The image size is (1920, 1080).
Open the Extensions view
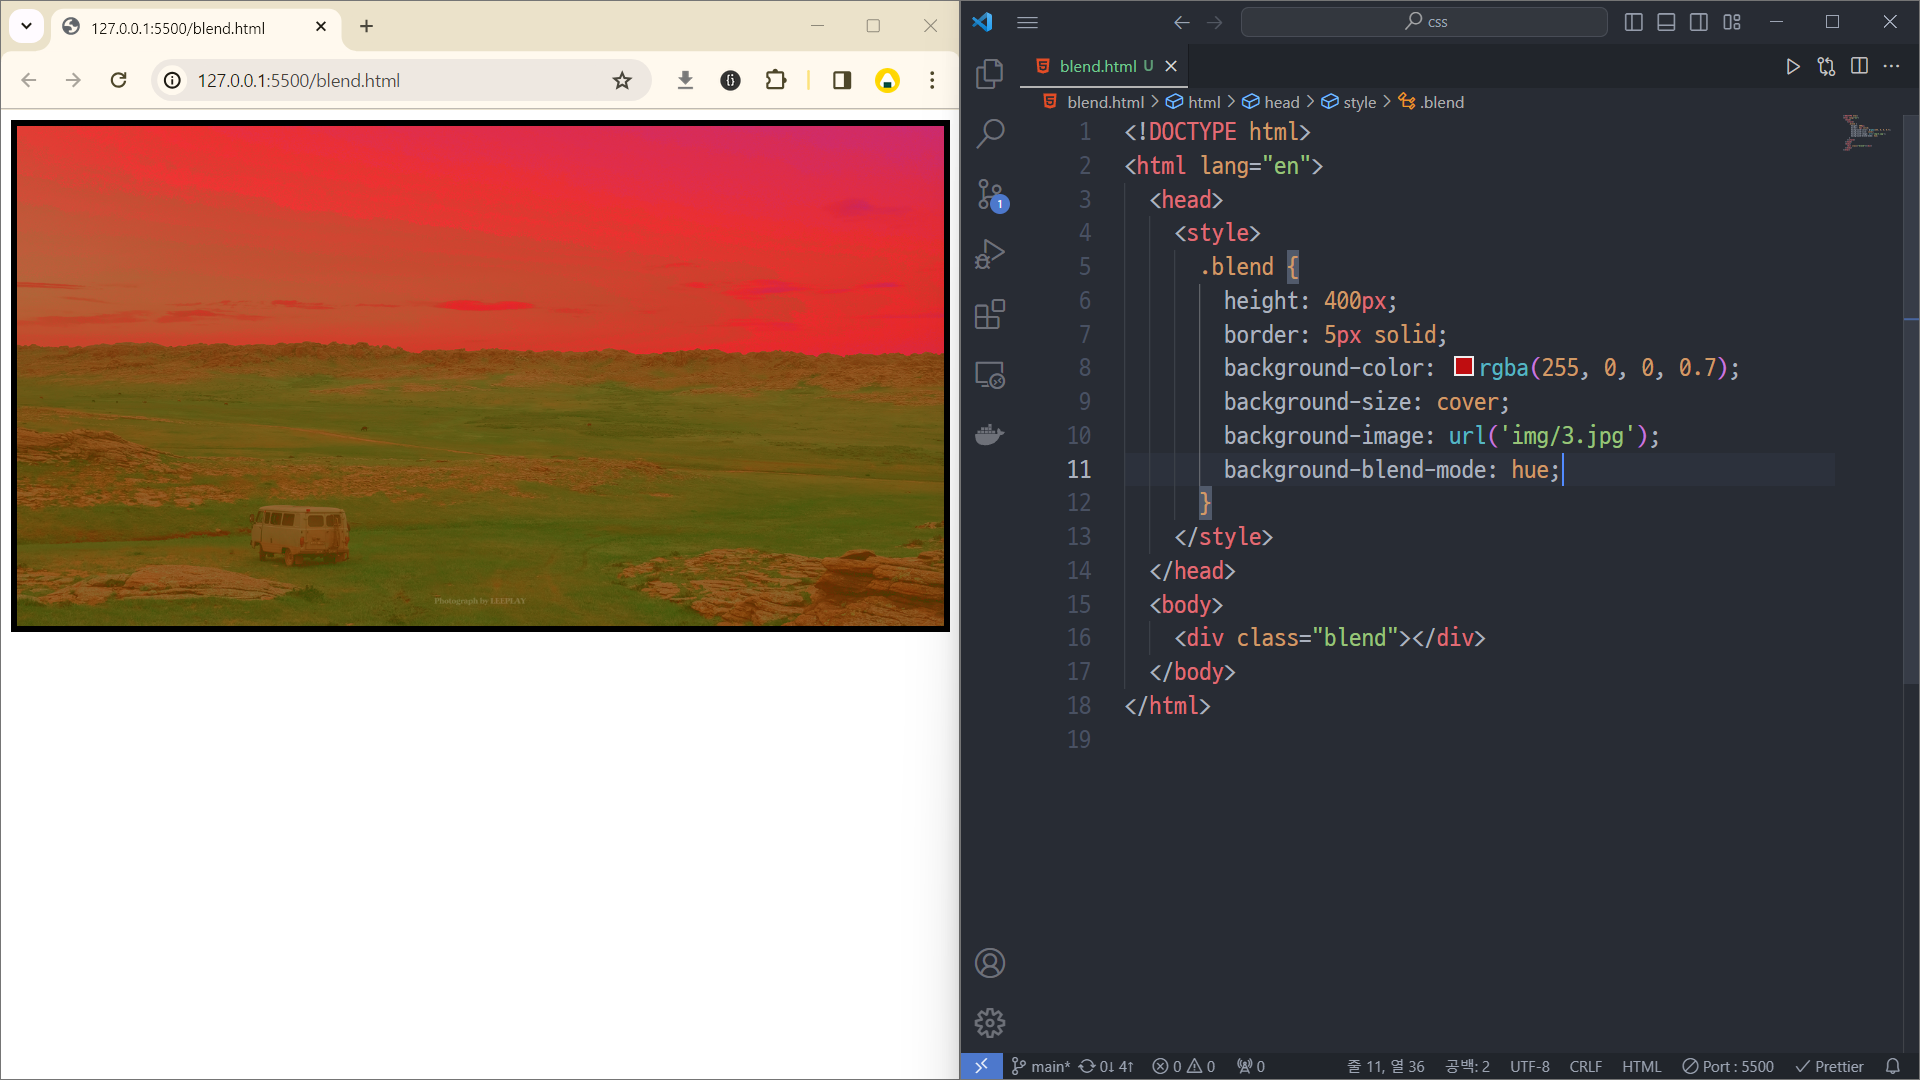pyautogui.click(x=989, y=314)
